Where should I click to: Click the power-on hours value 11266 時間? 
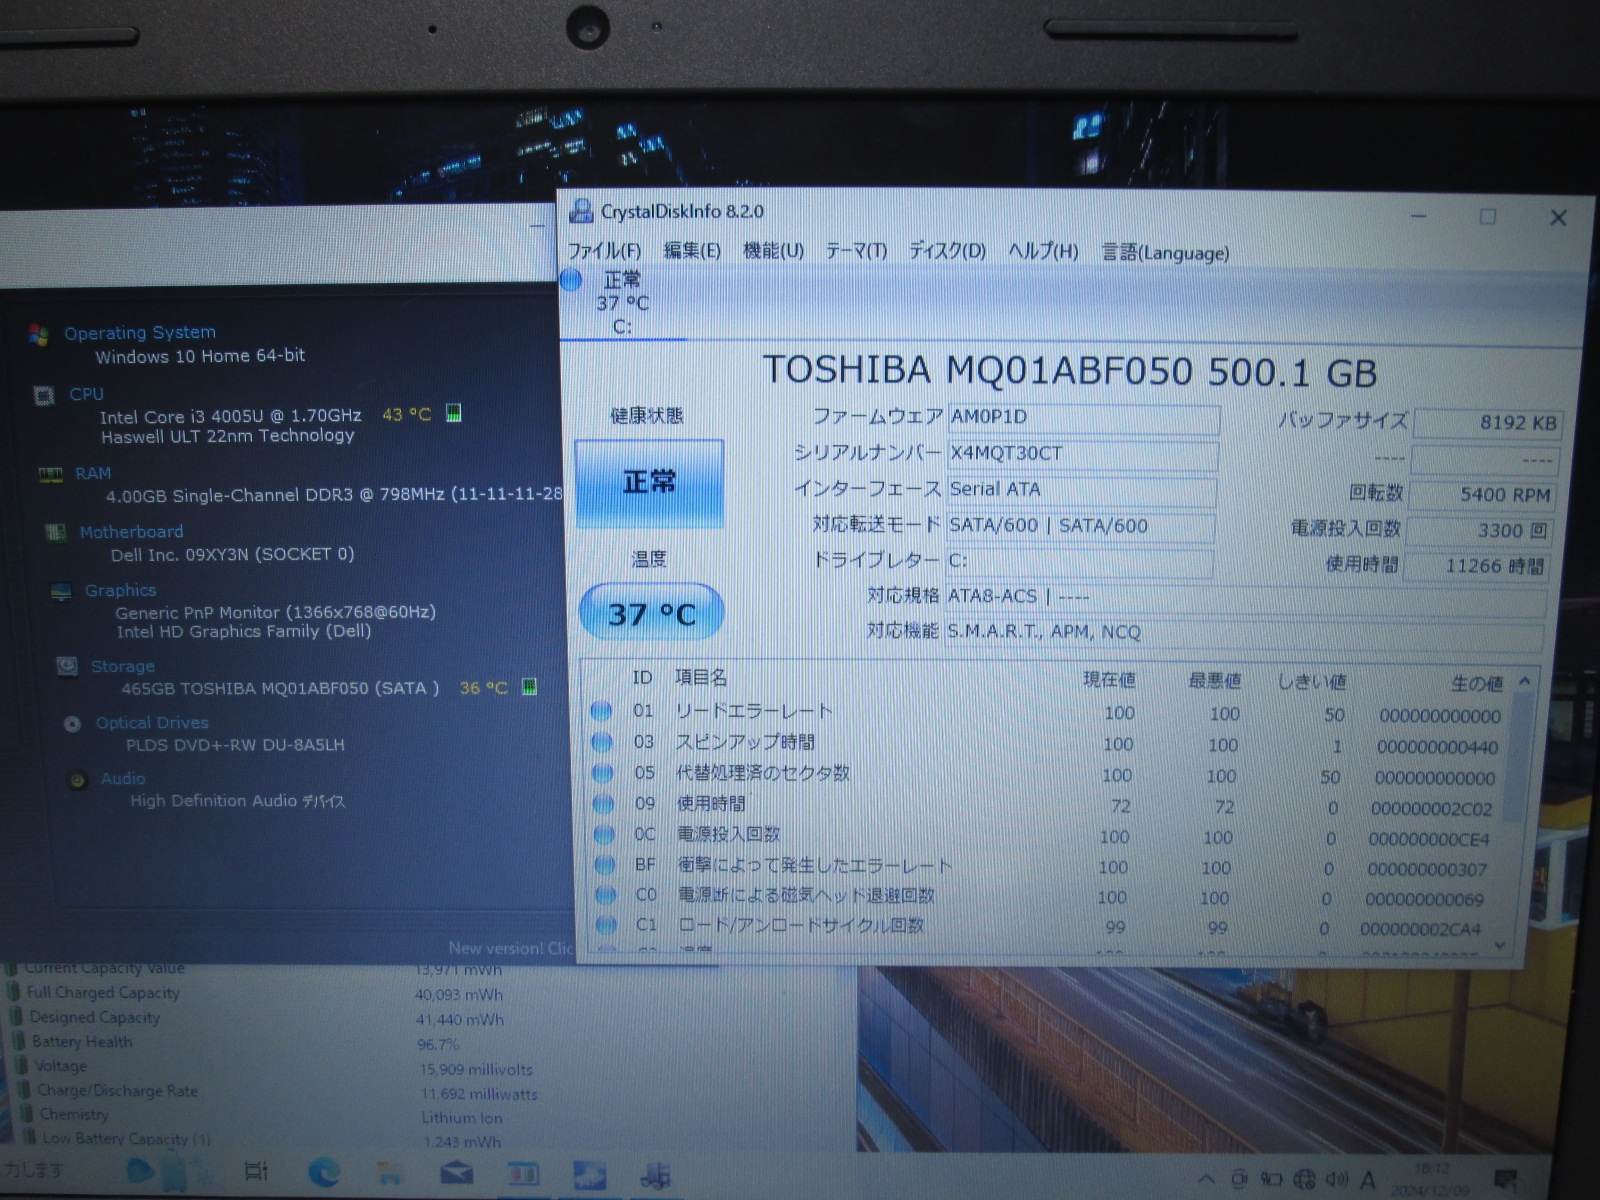coord(1476,566)
